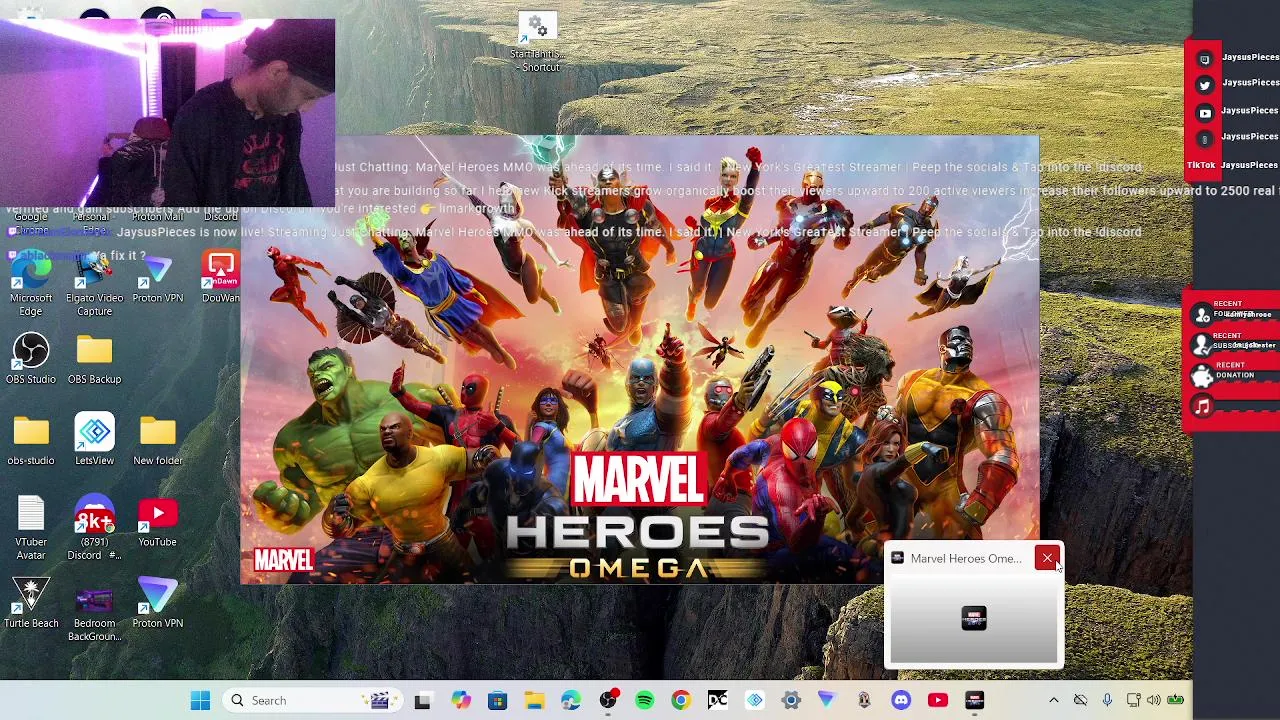This screenshot has height=720, width=1280.
Task: Open the StartTaht shortcut on desktop
Action: (x=538, y=43)
